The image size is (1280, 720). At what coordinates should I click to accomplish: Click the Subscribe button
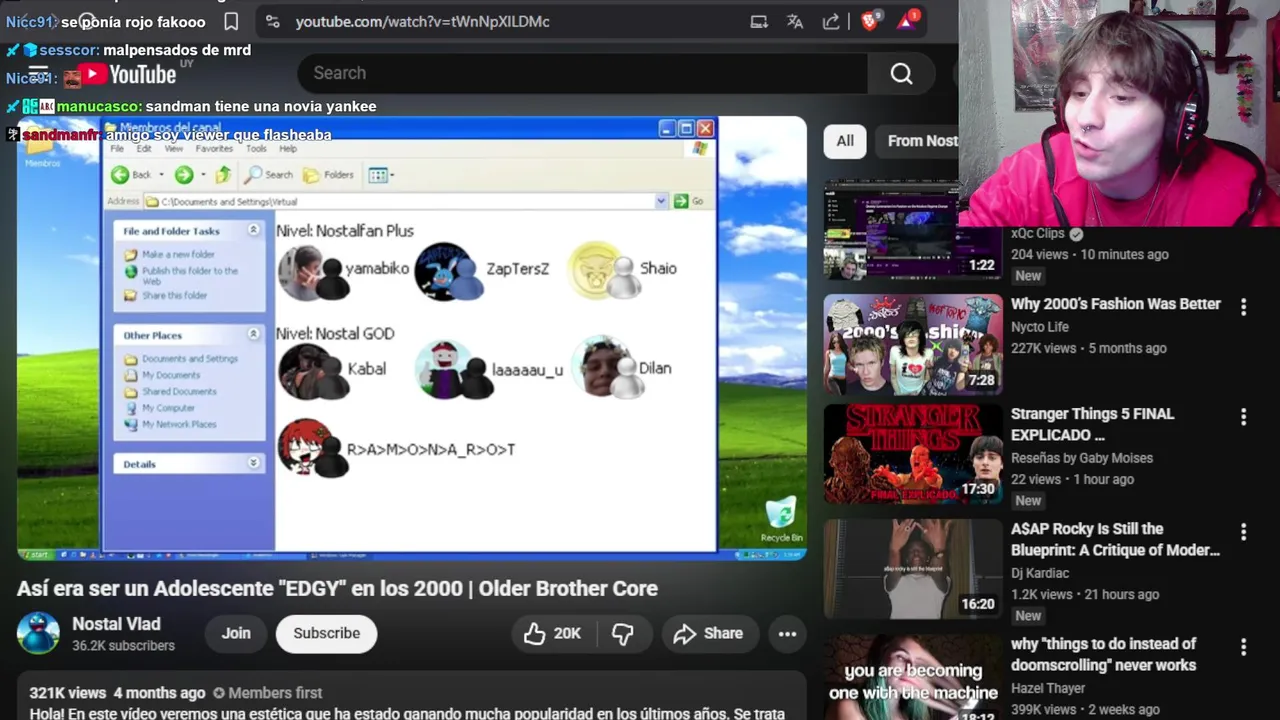[x=326, y=633]
